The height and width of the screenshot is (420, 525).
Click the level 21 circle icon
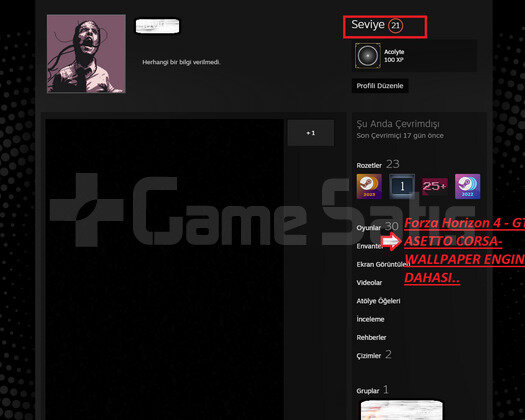395,25
